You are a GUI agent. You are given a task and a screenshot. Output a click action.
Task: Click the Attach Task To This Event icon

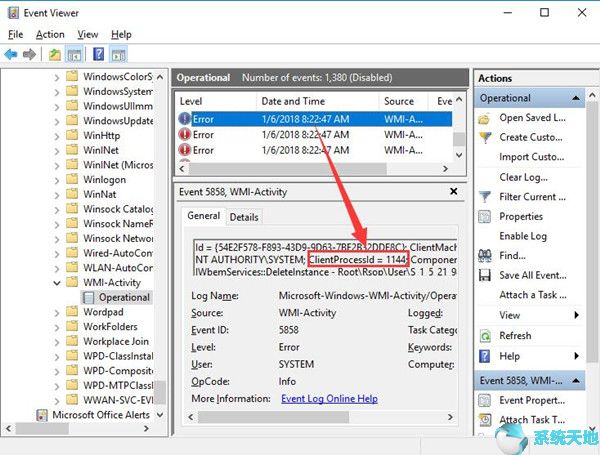click(485, 419)
